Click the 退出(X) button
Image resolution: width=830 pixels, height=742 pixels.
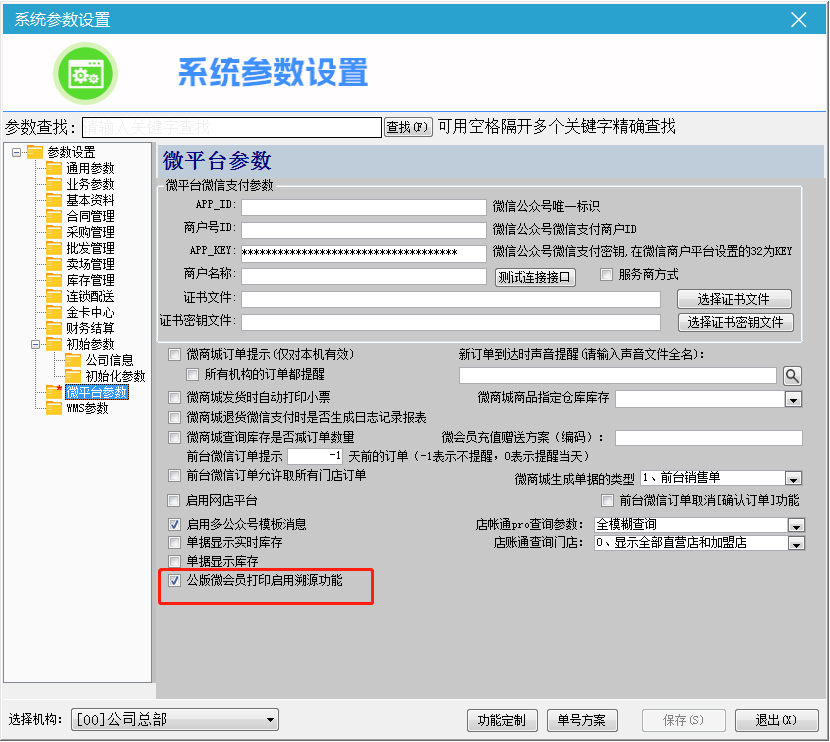pyautogui.click(x=776, y=720)
